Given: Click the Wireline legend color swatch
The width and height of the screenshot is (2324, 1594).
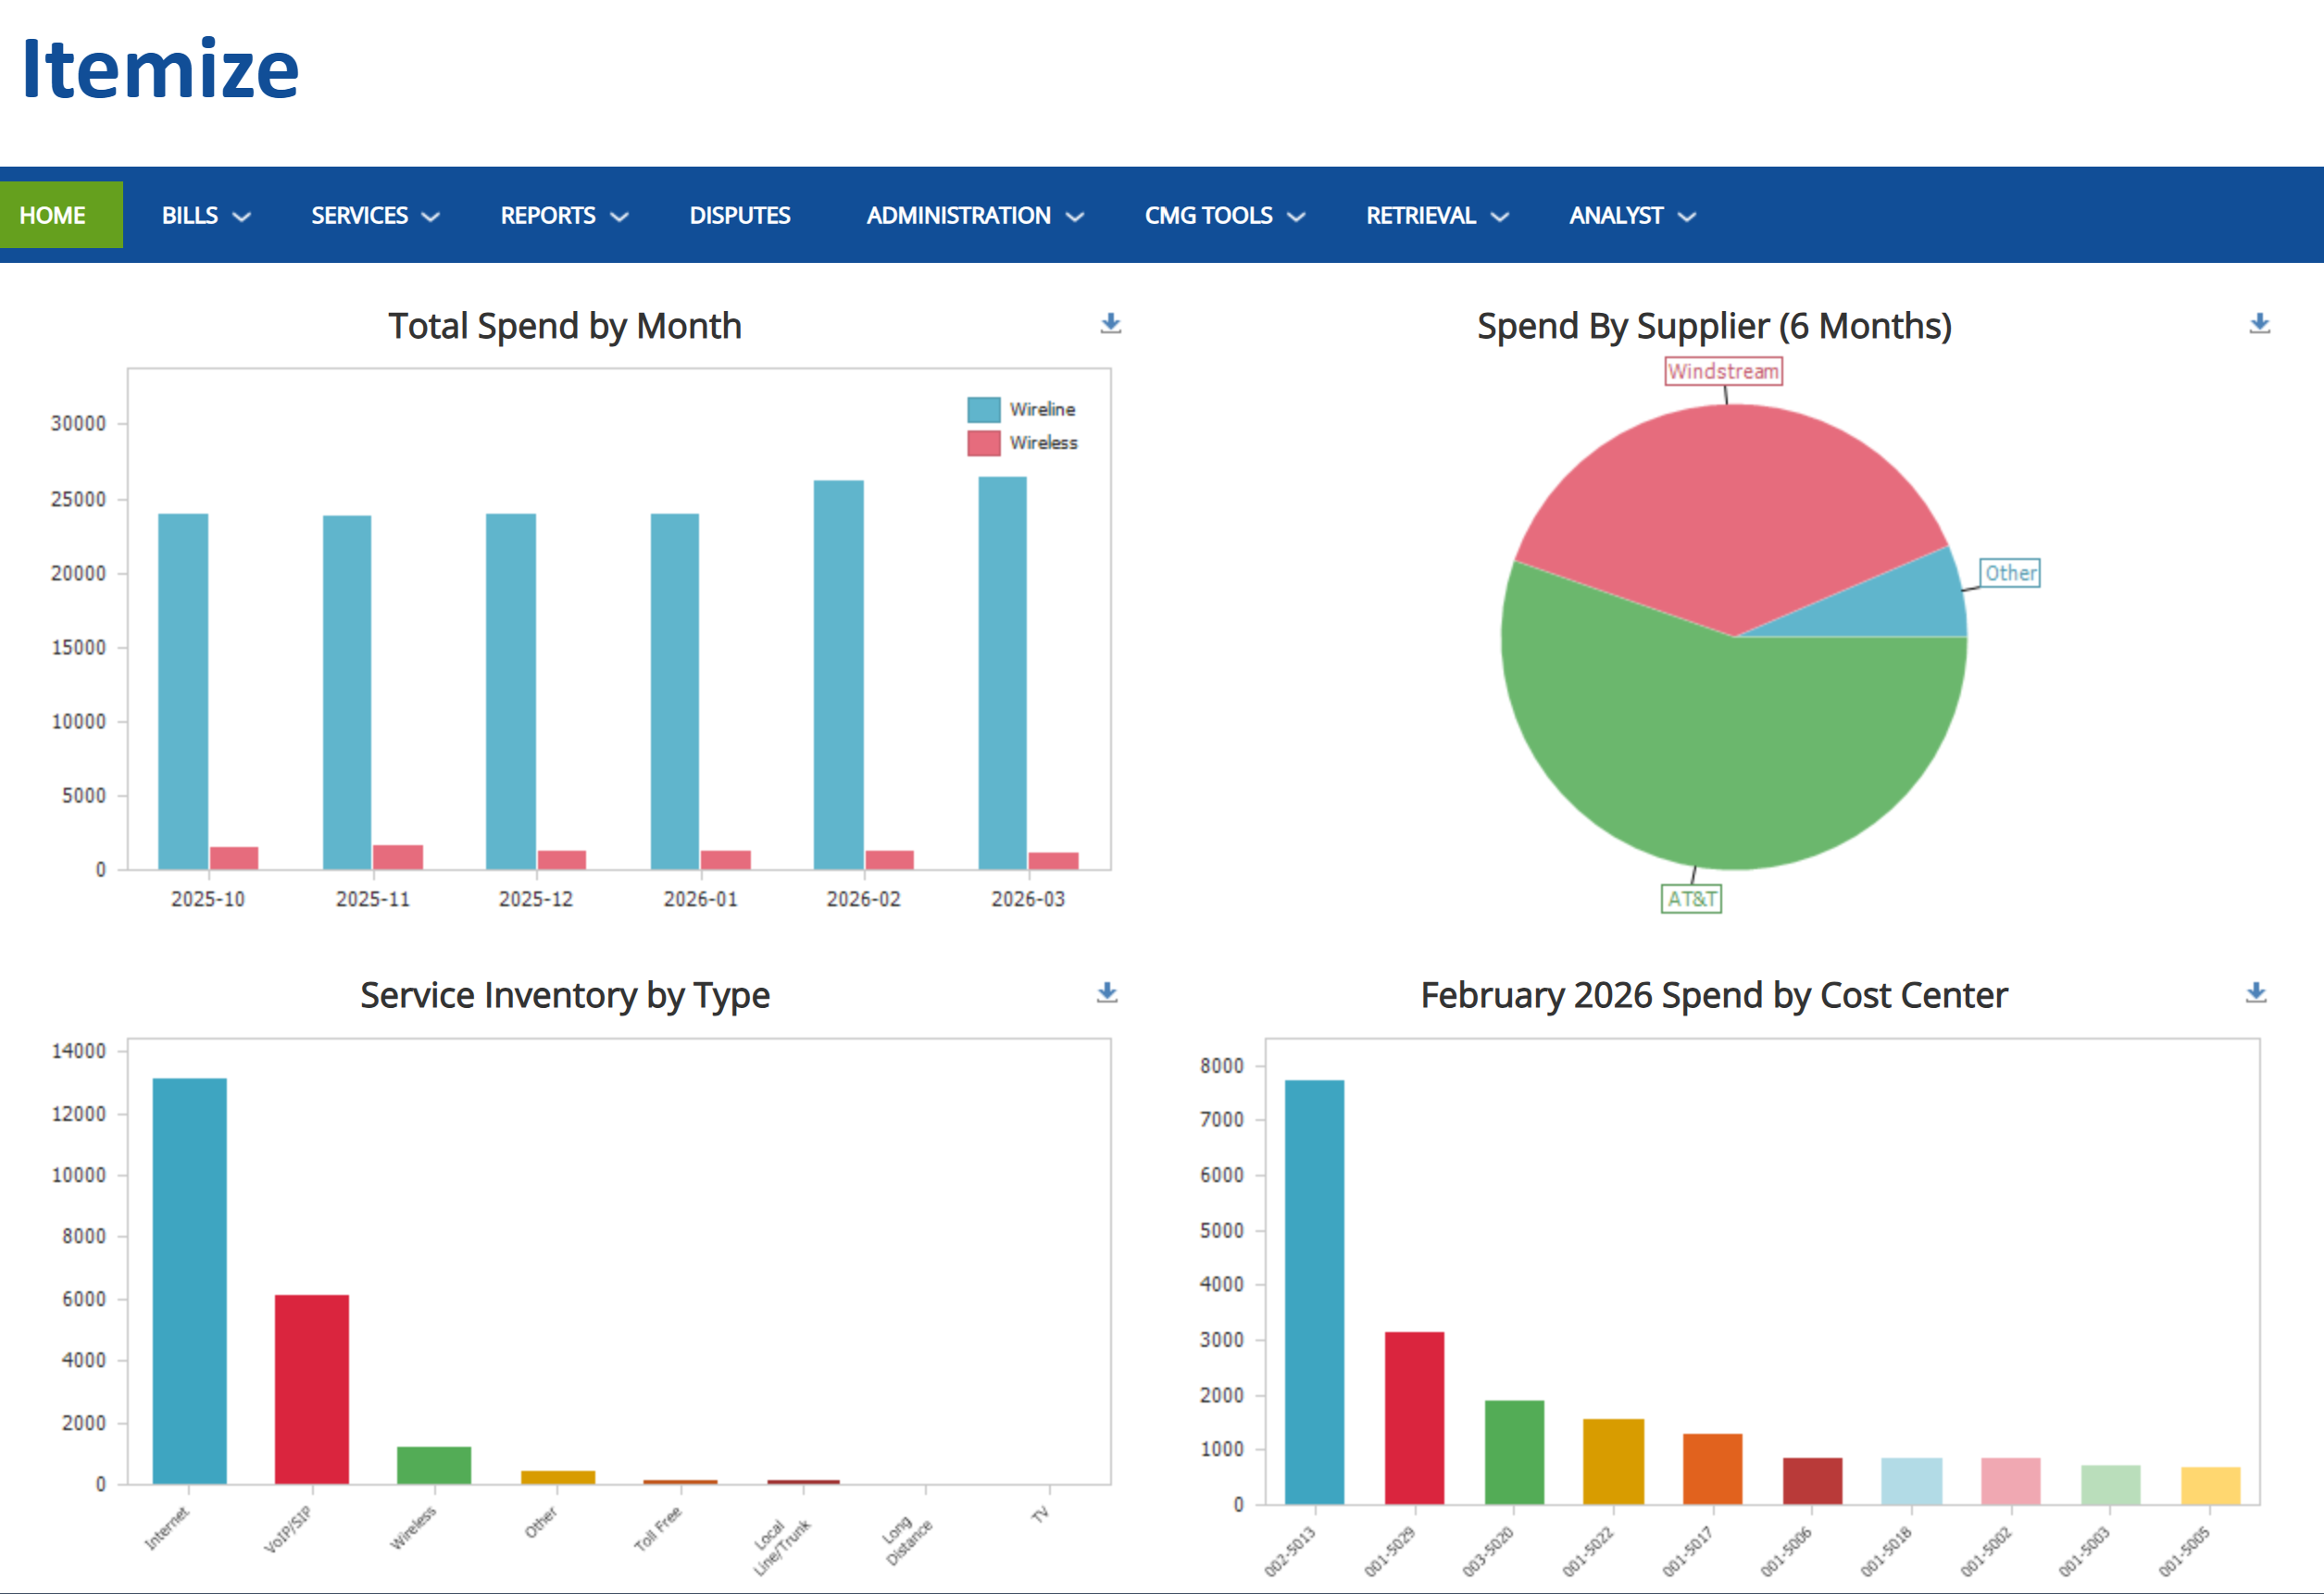Looking at the screenshot, I should [x=983, y=409].
